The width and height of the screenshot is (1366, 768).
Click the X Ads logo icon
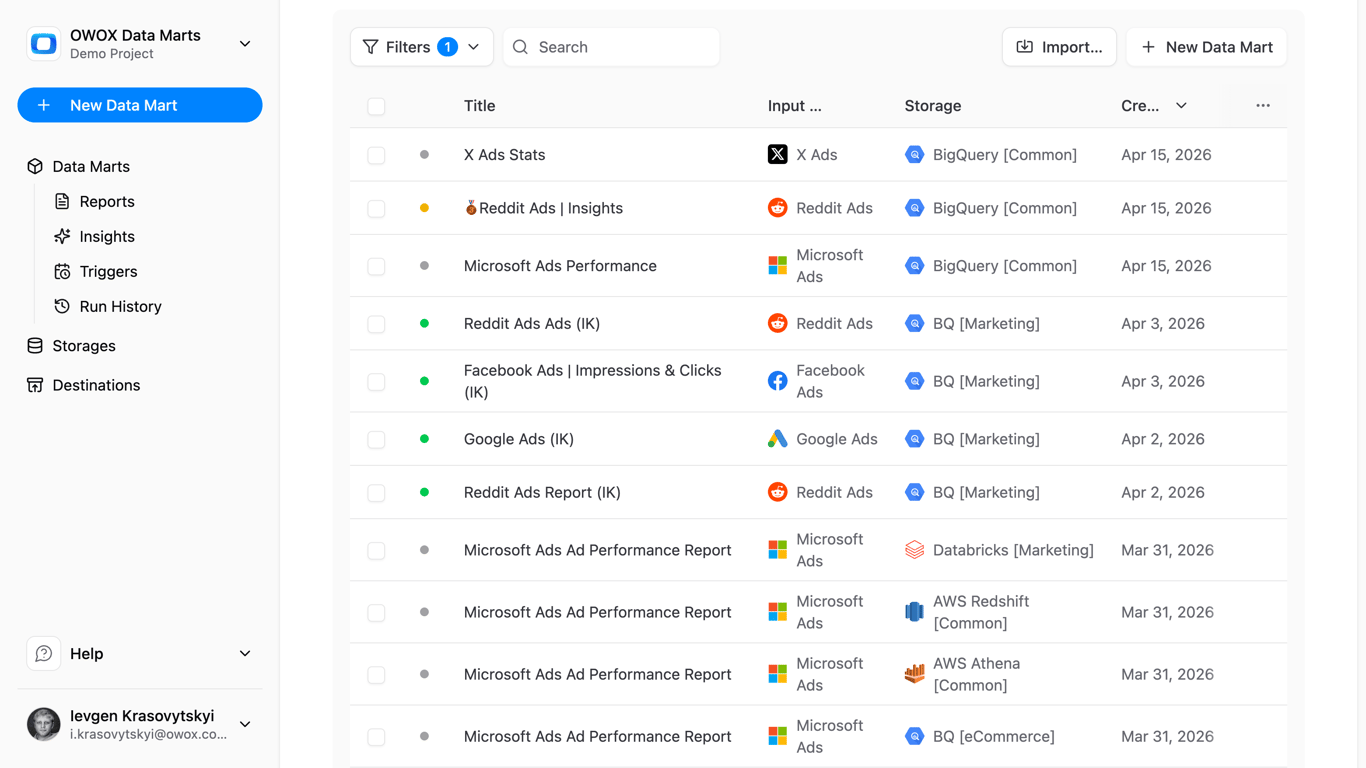pyautogui.click(x=777, y=155)
